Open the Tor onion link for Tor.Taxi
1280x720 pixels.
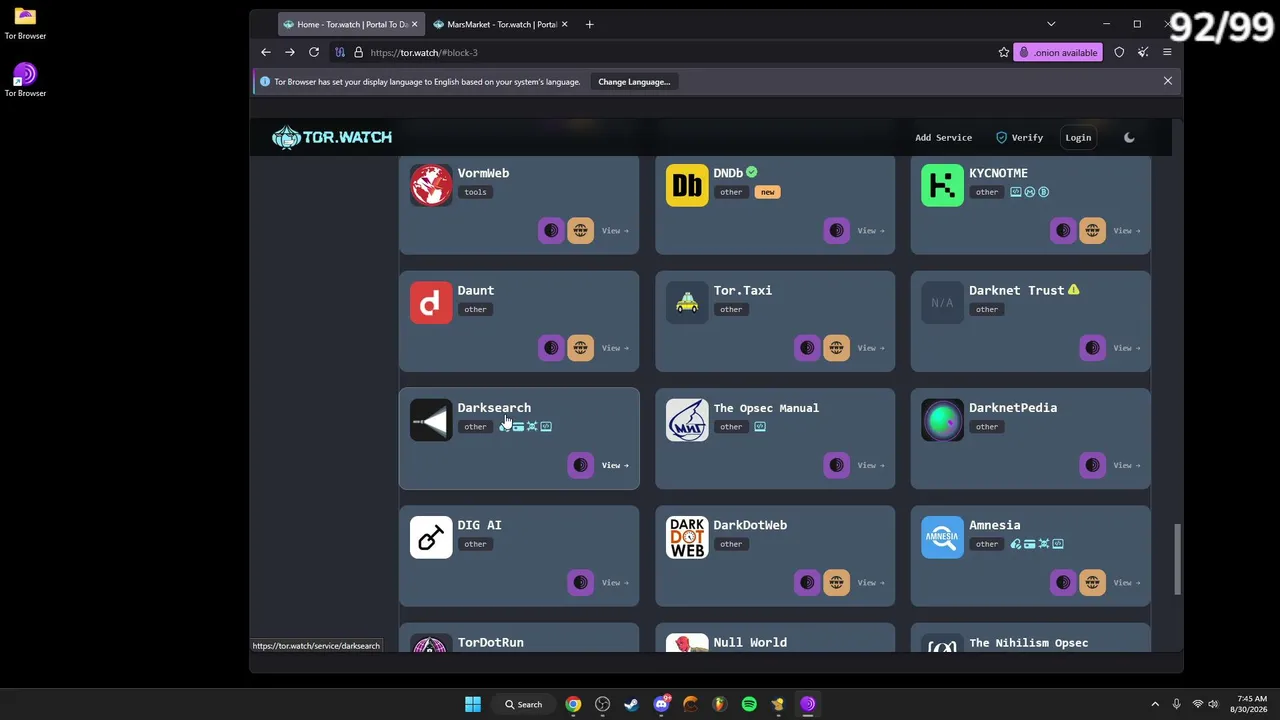coord(807,348)
